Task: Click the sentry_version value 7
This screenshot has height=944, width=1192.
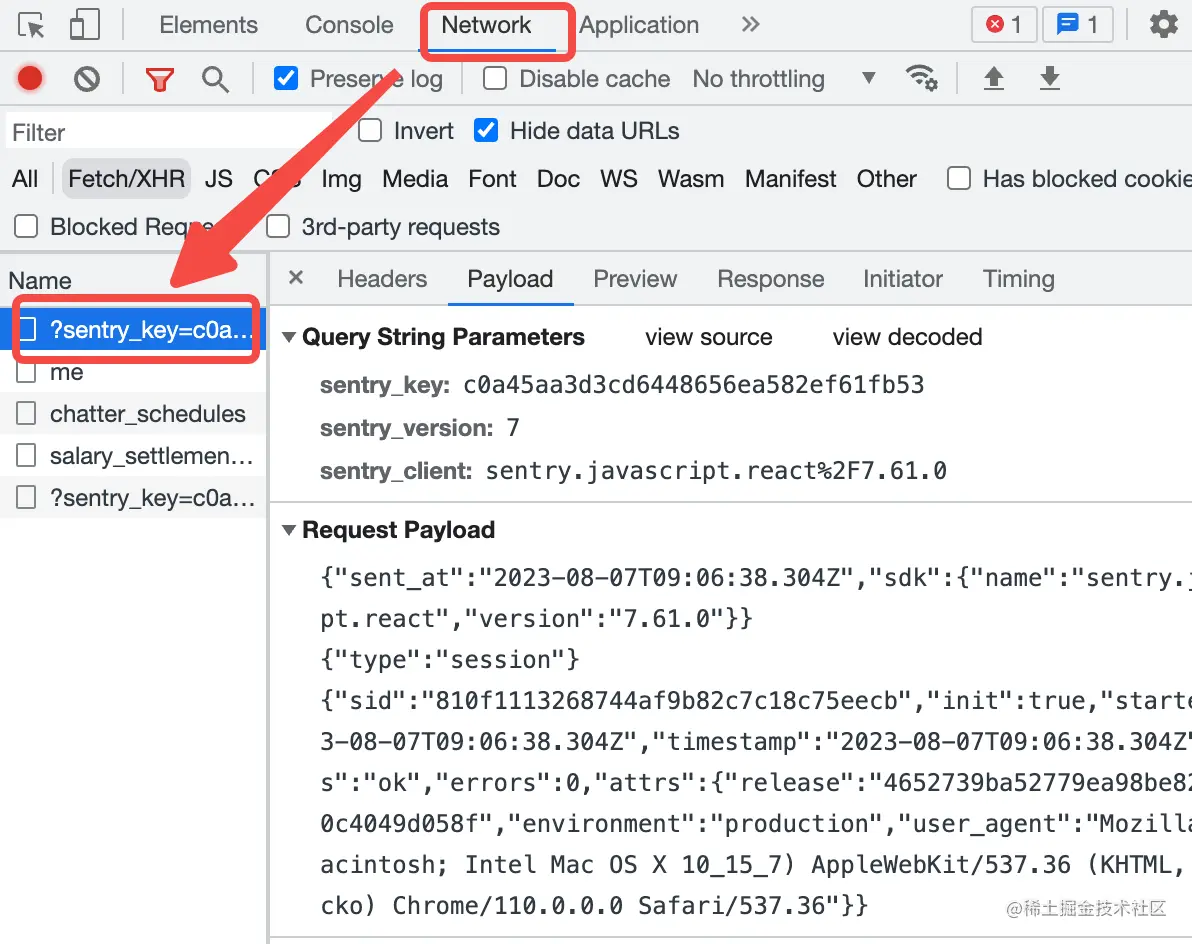Action: coord(513,428)
